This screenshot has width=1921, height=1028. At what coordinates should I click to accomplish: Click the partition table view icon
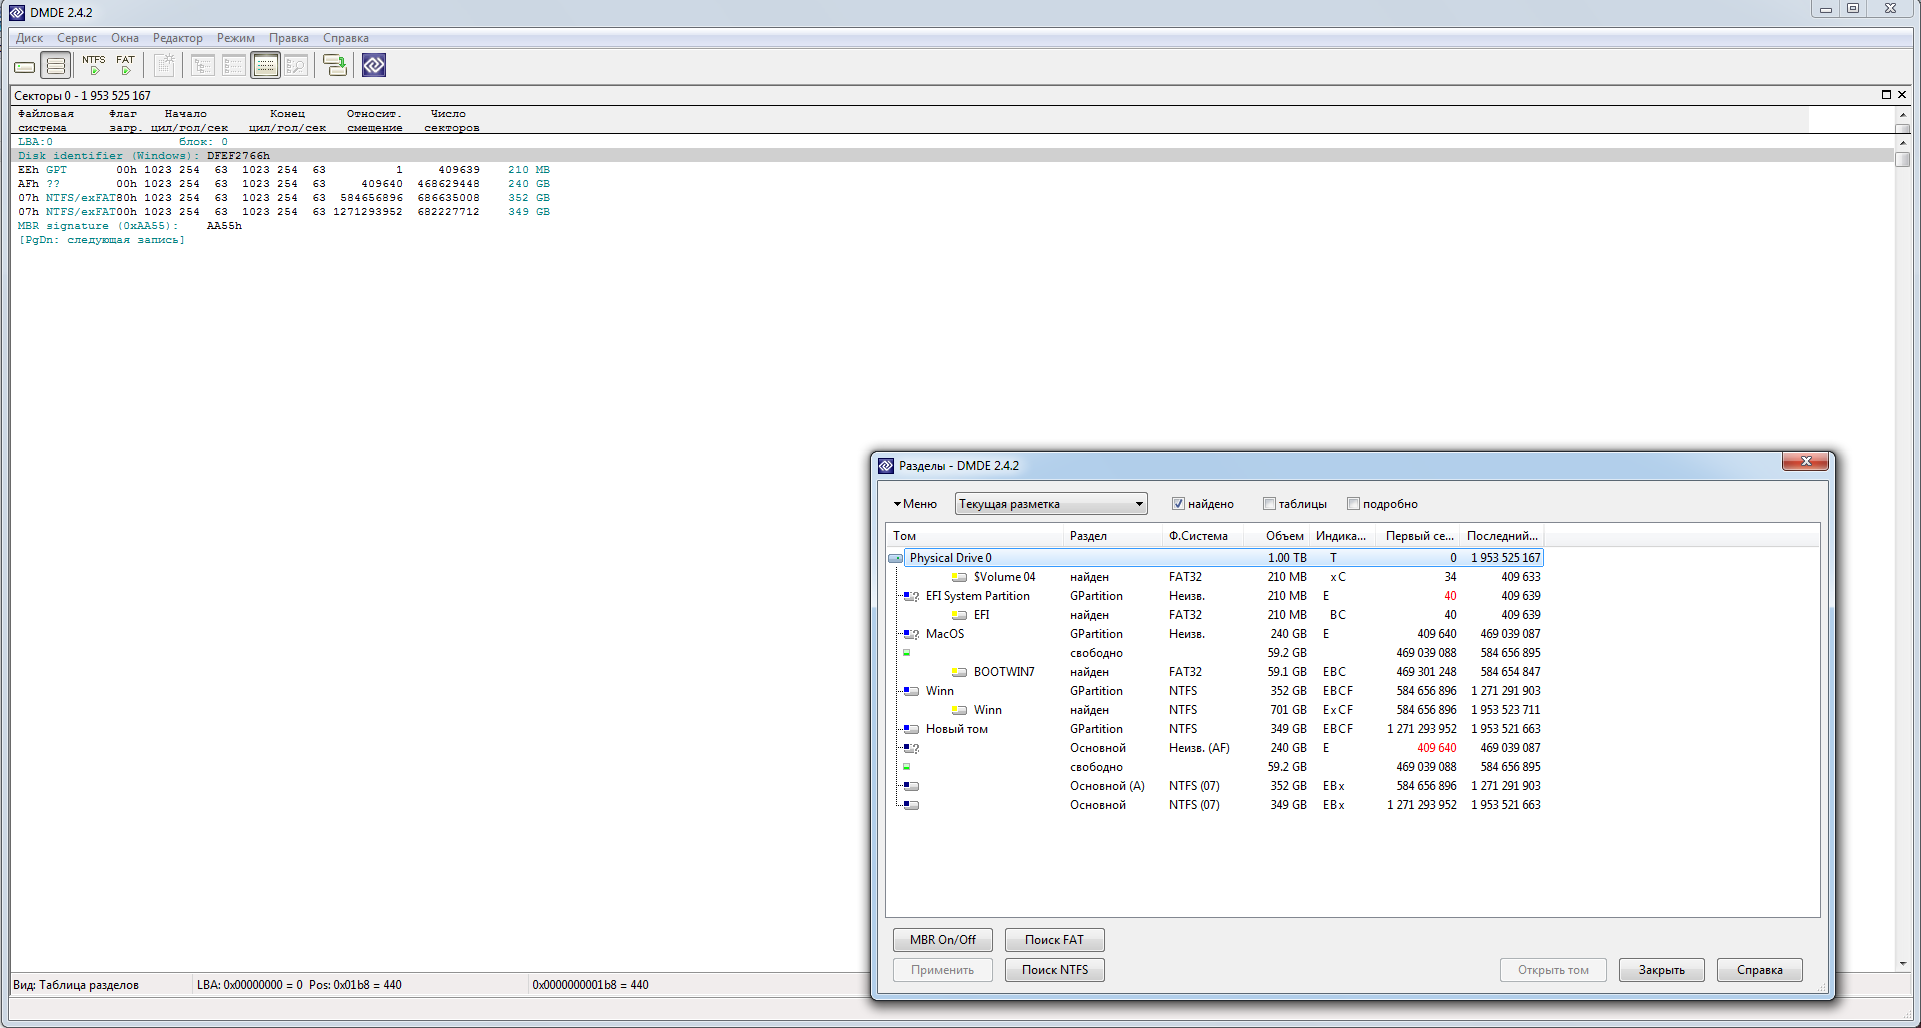coord(265,66)
